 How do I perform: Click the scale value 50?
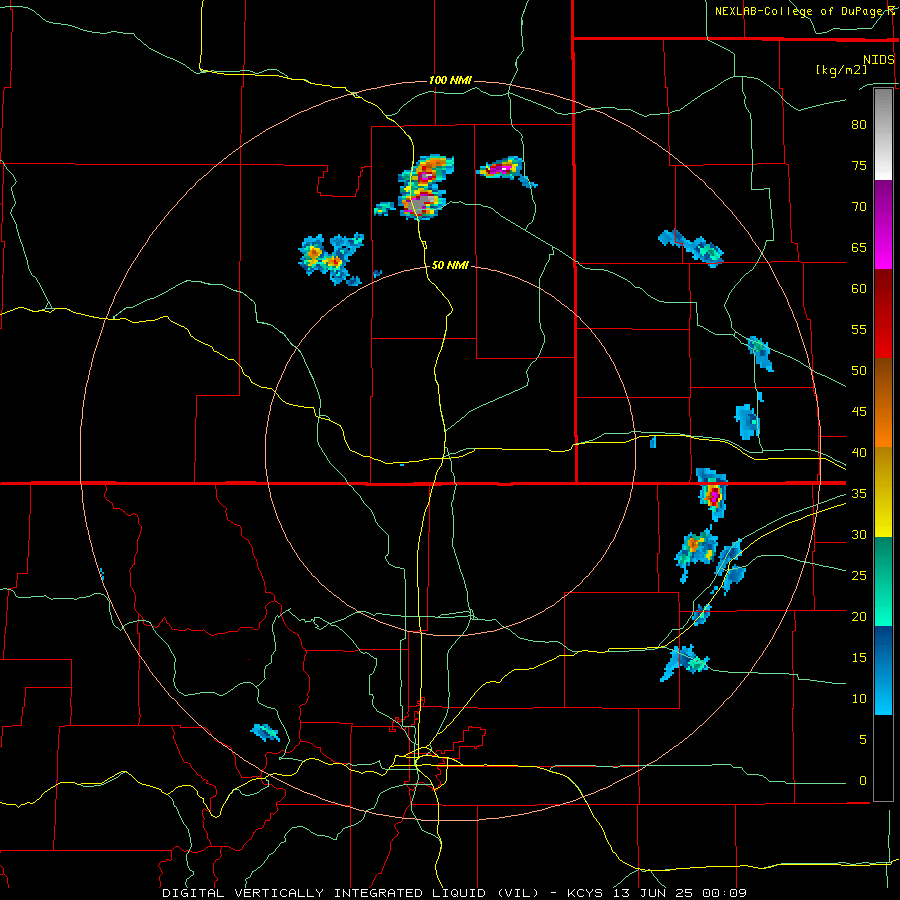pyautogui.click(x=859, y=370)
